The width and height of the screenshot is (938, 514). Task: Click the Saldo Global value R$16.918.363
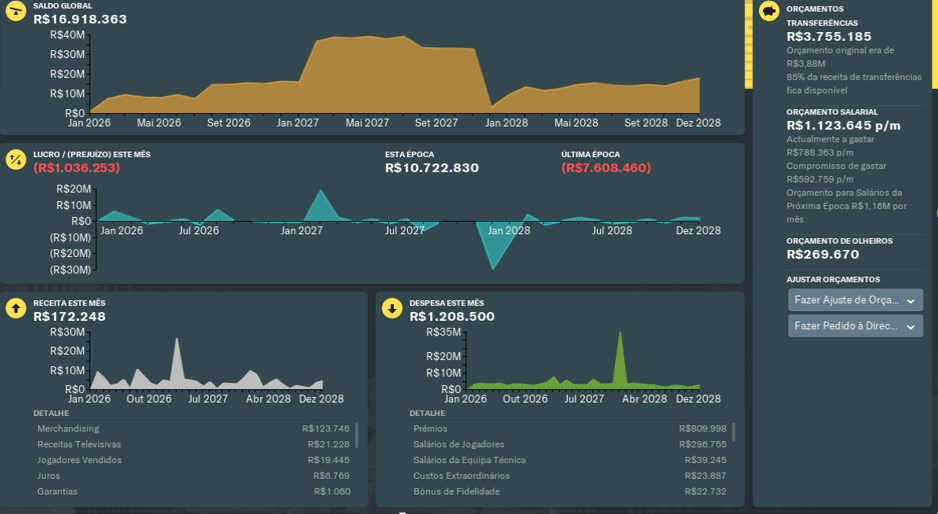point(80,19)
